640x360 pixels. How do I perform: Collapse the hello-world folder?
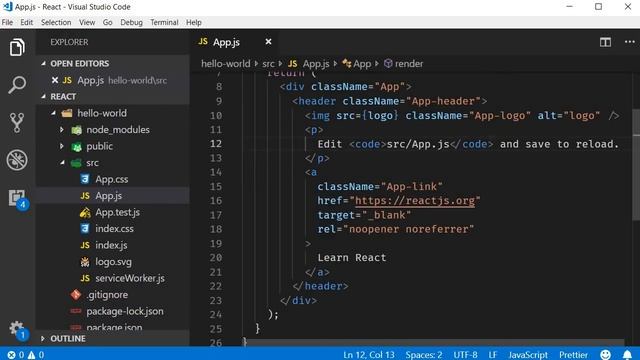pos(53,113)
